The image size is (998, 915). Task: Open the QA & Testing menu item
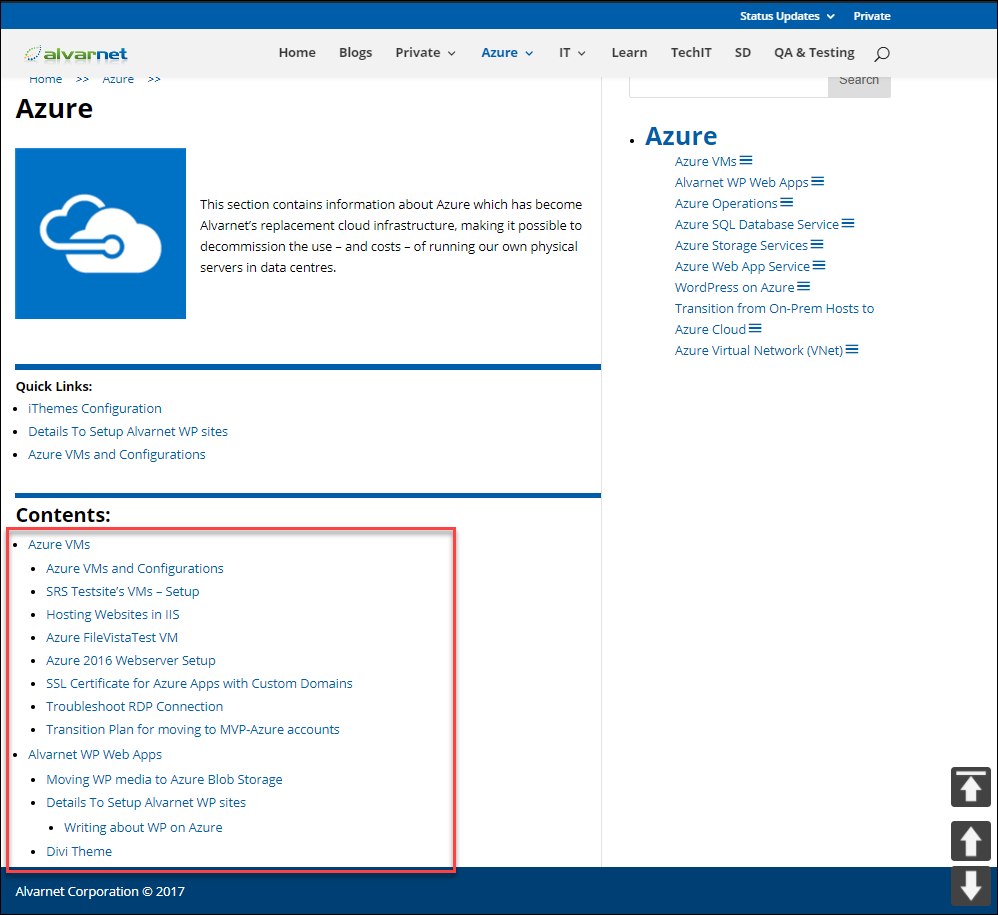[x=814, y=53]
